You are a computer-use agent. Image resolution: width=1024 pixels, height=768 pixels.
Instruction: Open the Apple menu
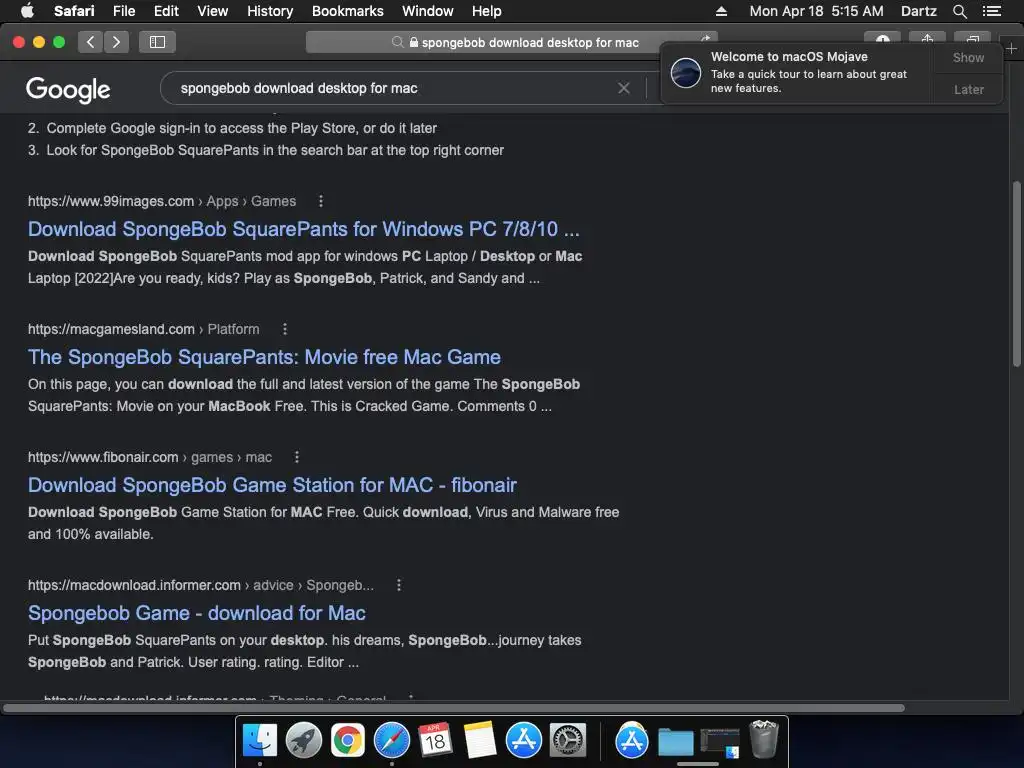(27, 11)
